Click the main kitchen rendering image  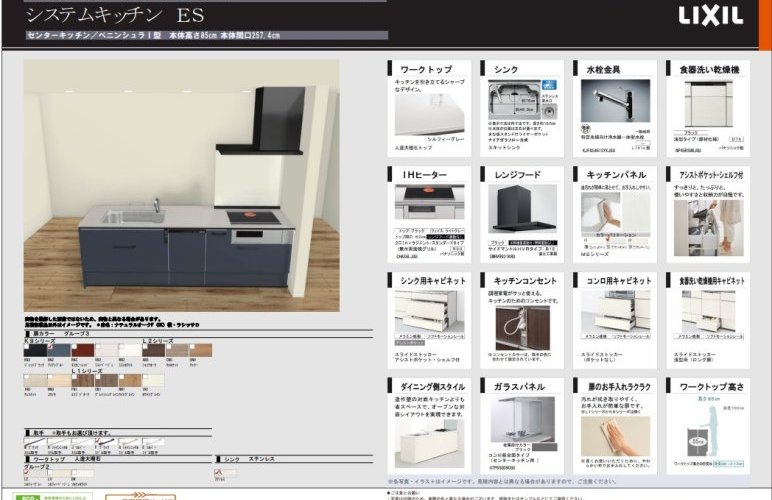point(182,185)
